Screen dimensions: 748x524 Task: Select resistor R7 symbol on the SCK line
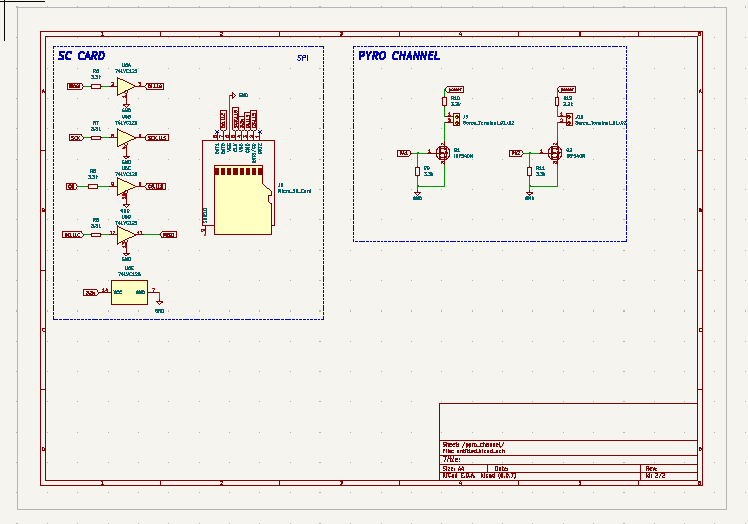pyautogui.click(x=96, y=138)
